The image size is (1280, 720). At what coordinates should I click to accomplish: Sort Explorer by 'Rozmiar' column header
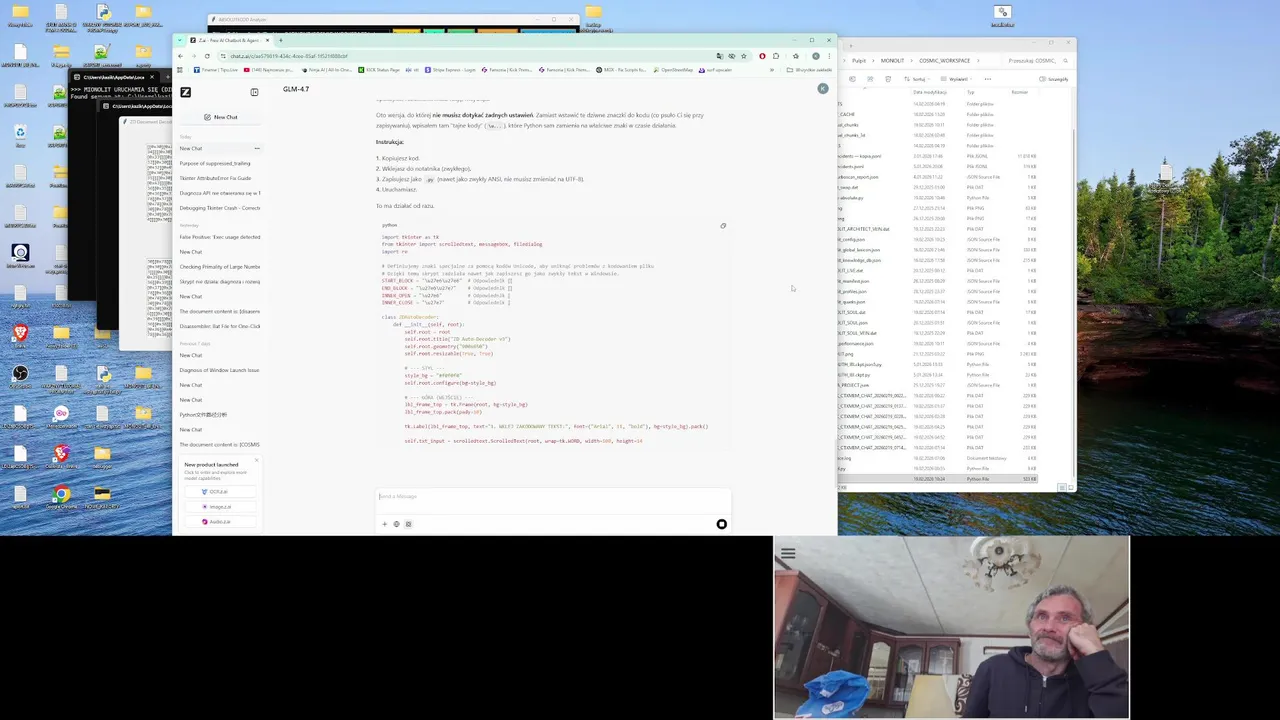[x=1020, y=92]
